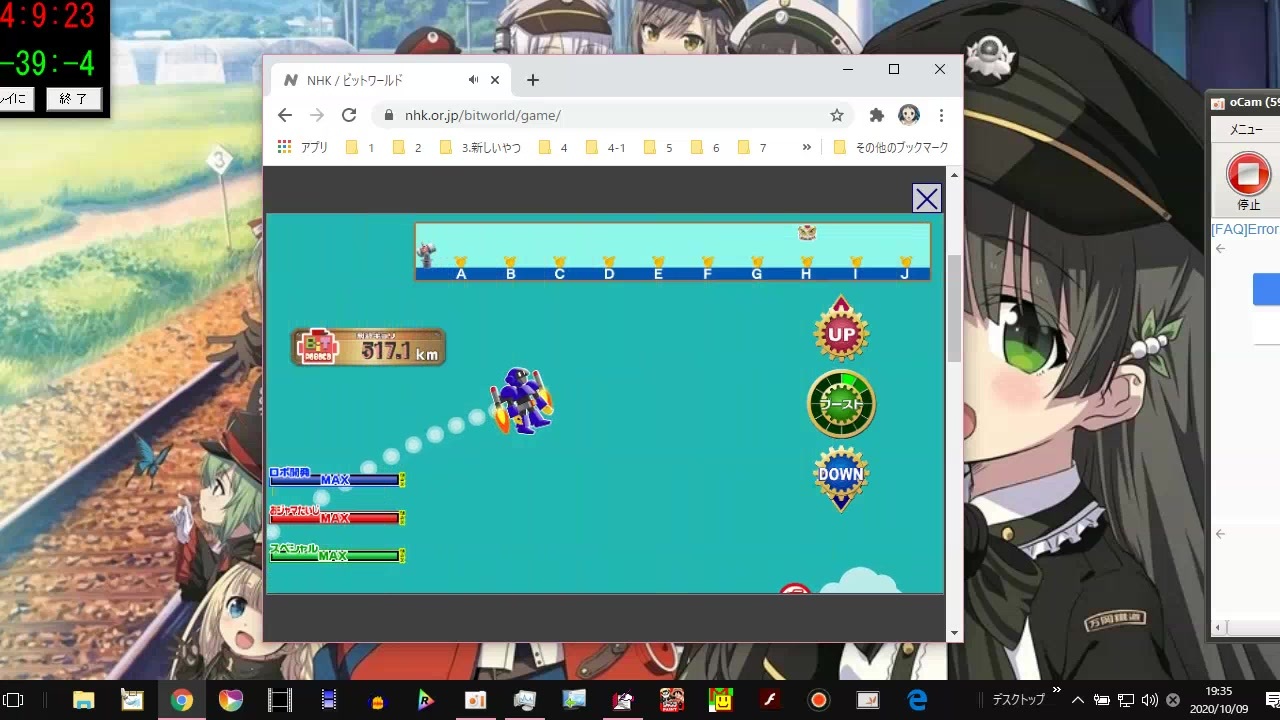Open Microsoft Edge from the taskbar
Image resolution: width=1280 pixels, height=720 pixels.
(x=917, y=700)
